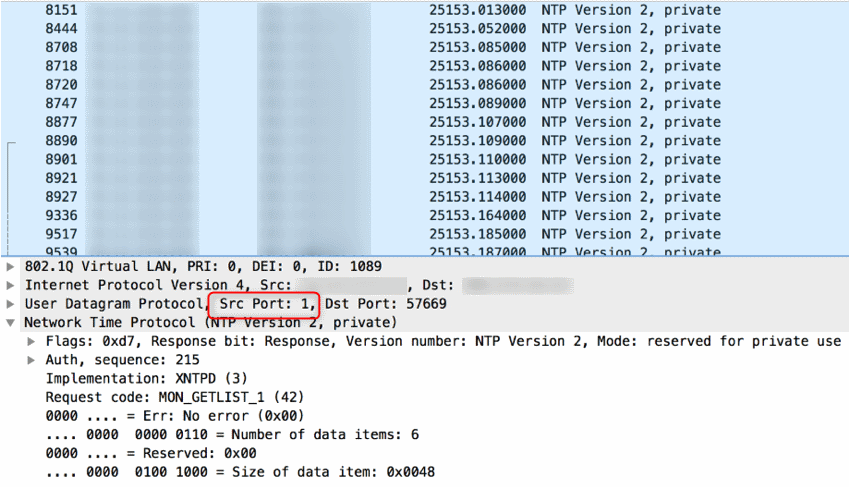Click the Dst Port: 57669 value
Viewport: 849px width, 487px height.
[x=386, y=304]
